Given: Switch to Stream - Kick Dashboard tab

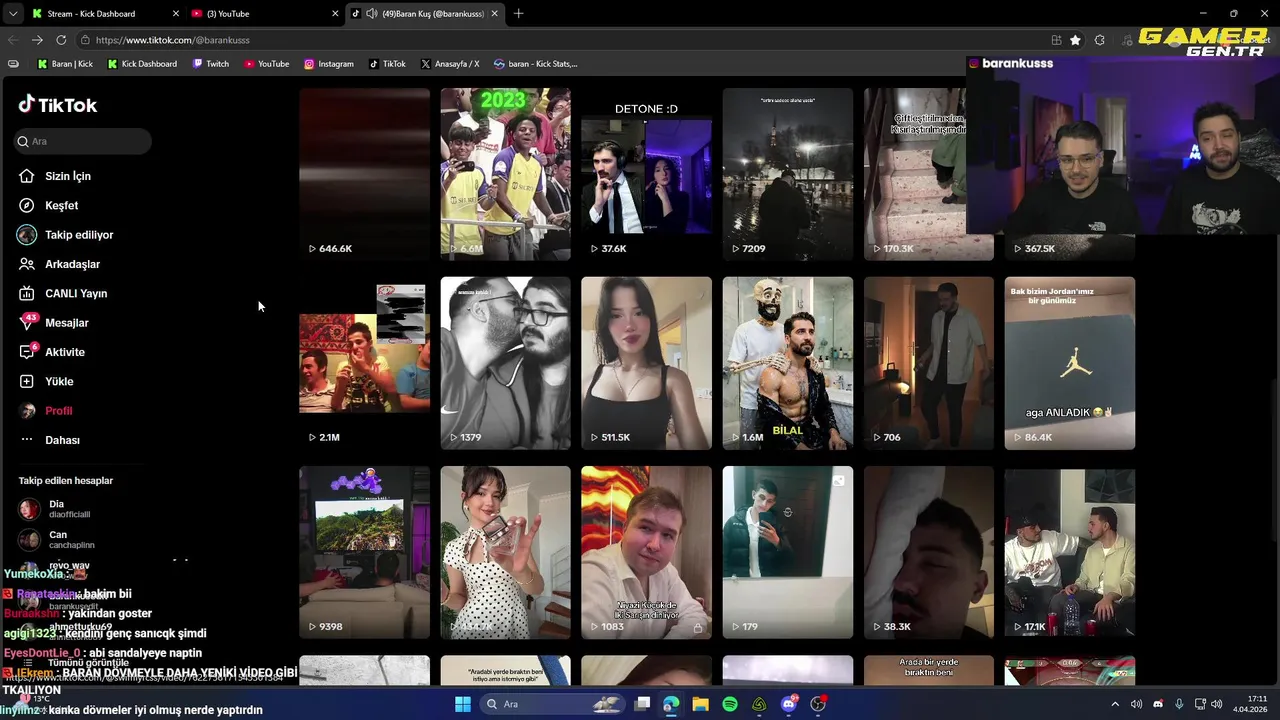Looking at the screenshot, I should point(105,14).
